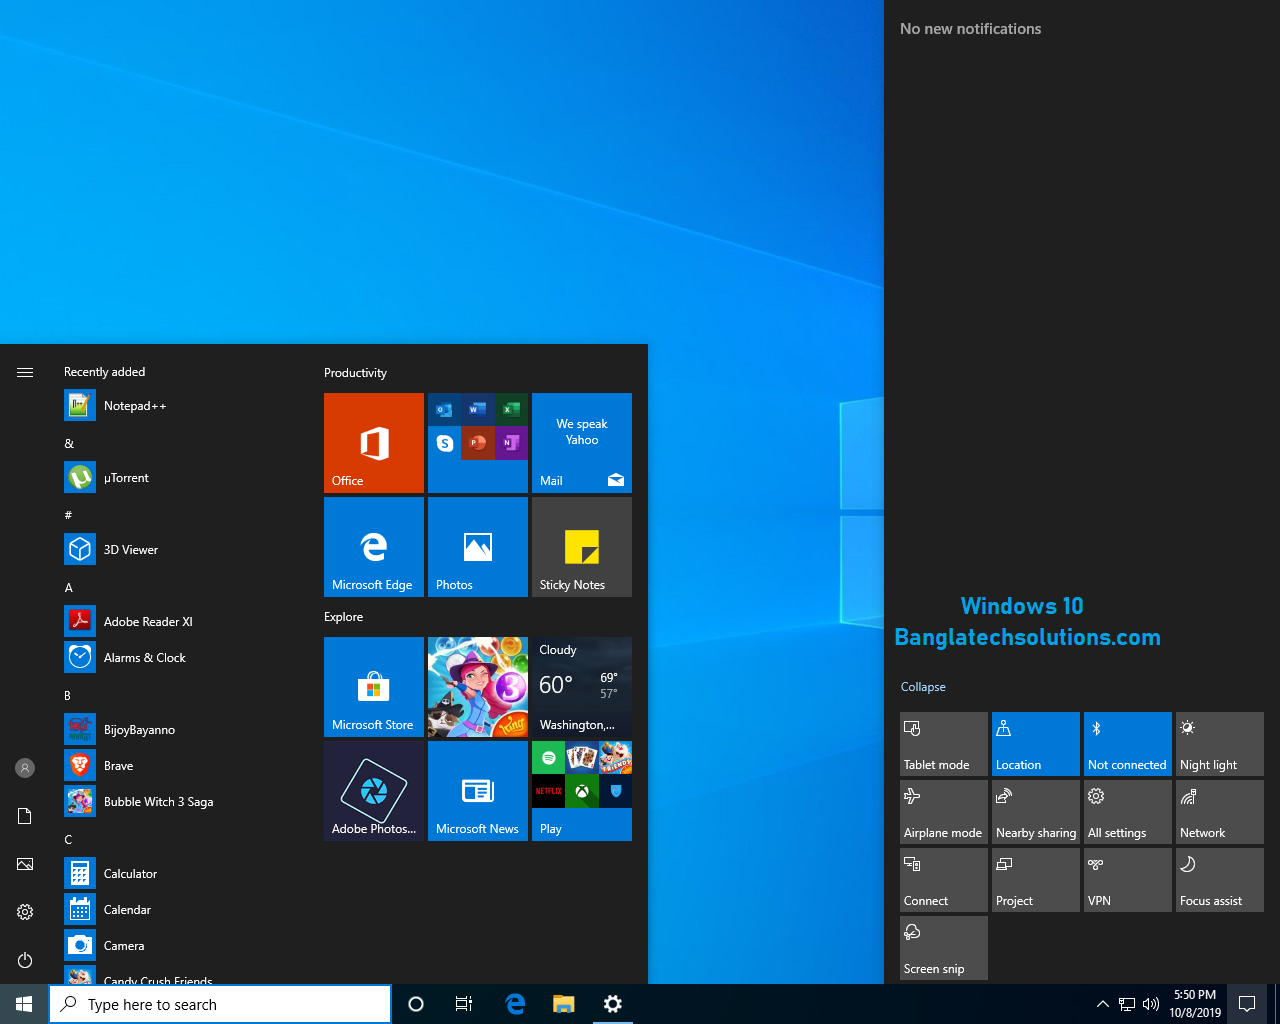The height and width of the screenshot is (1024, 1280).
Task: Open the Sticky Notes tile
Action: tap(582, 547)
